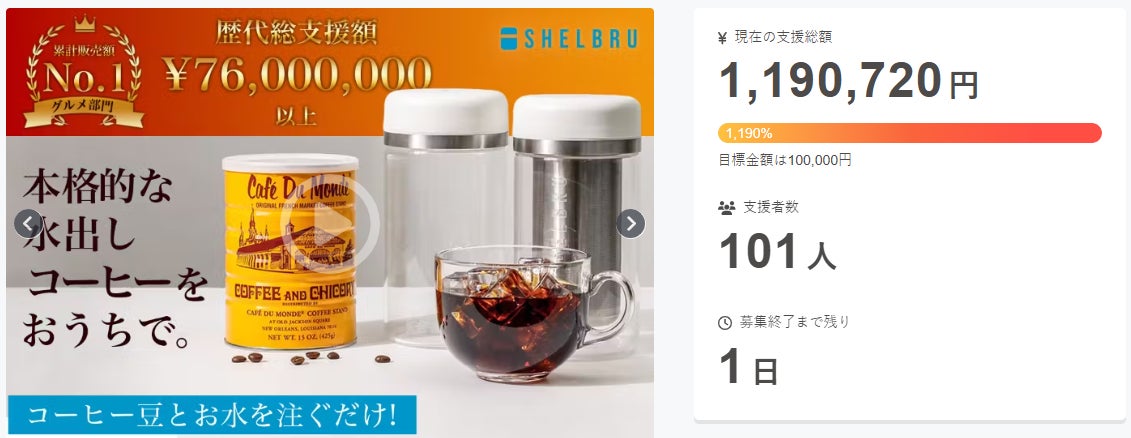Image resolution: width=1131 pixels, height=438 pixels.
Task: Click the 1,190,720円 total amount
Action: (x=849, y=81)
